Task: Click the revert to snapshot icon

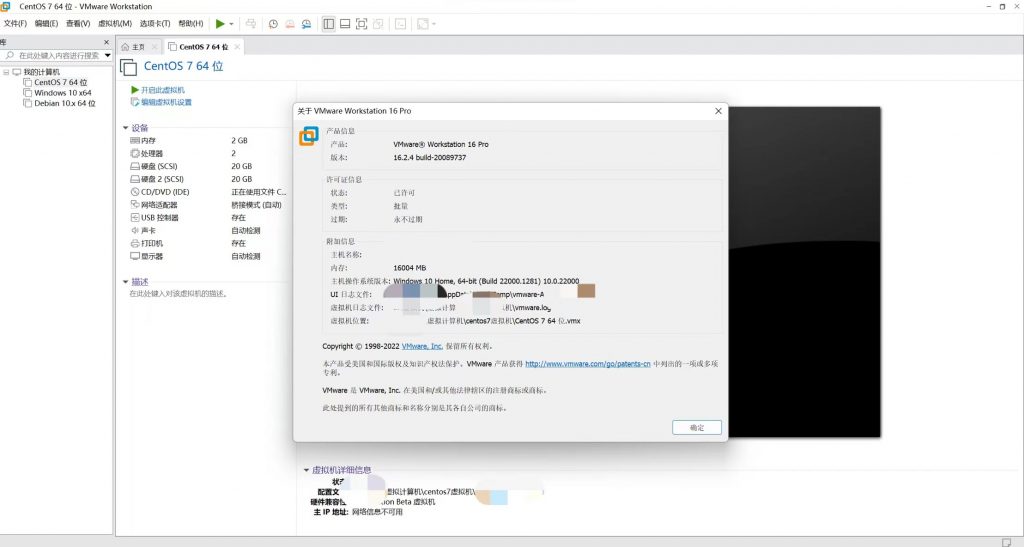Action: click(x=289, y=24)
